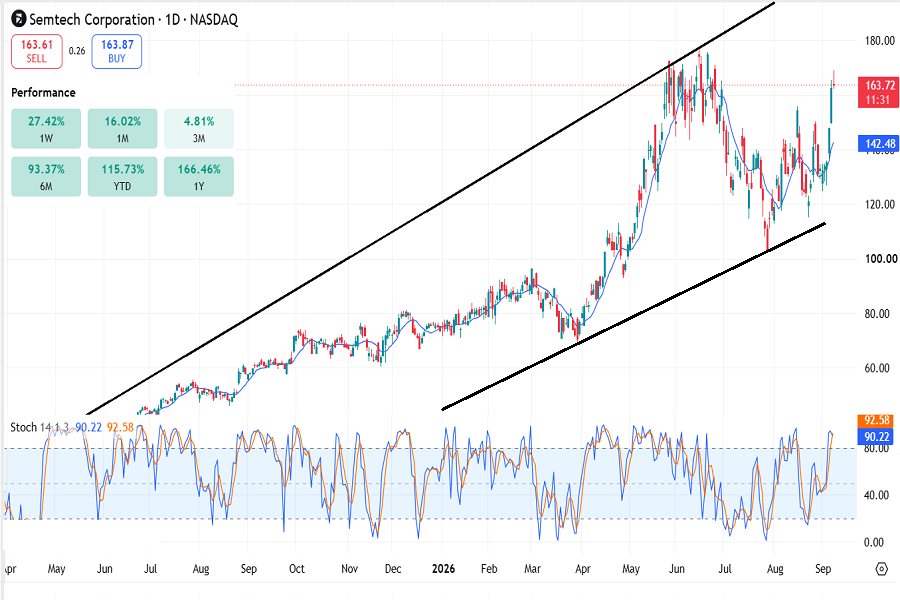This screenshot has width=900, height=600.
Task: Select the 27.42% 1W performance cell
Action: [x=46, y=129]
